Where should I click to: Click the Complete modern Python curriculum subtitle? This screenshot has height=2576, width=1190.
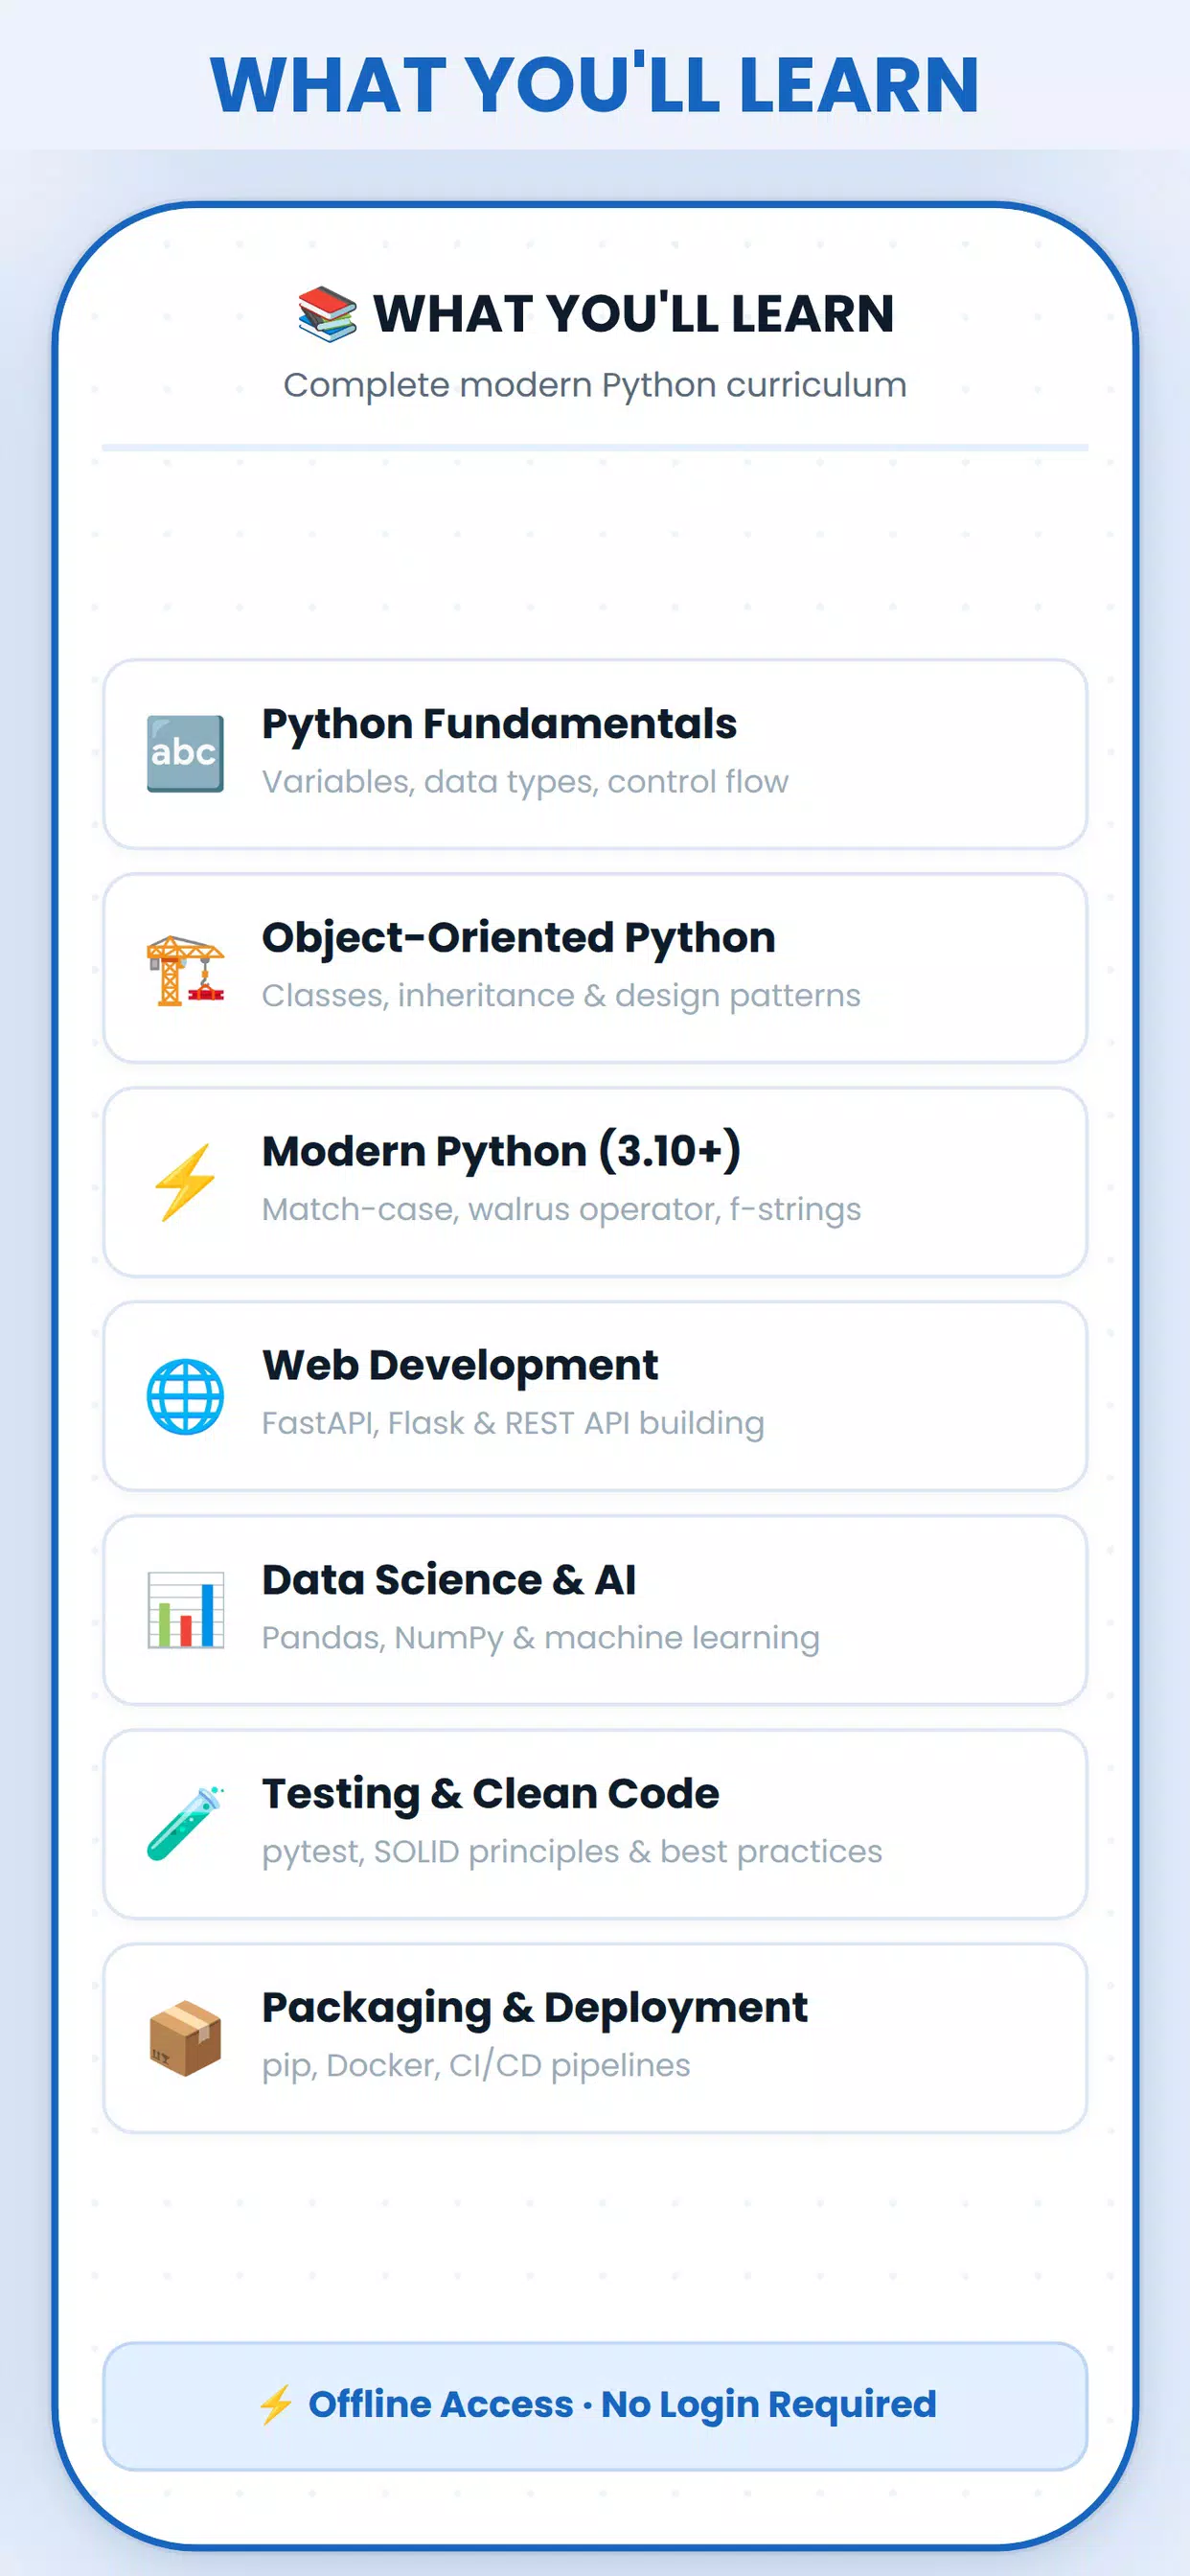595,385
